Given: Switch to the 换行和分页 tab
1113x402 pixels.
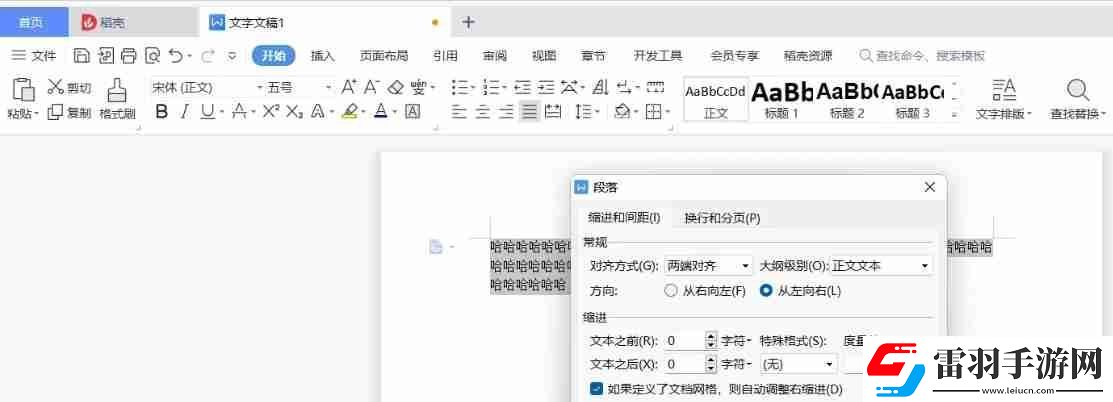Looking at the screenshot, I should (x=722, y=218).
